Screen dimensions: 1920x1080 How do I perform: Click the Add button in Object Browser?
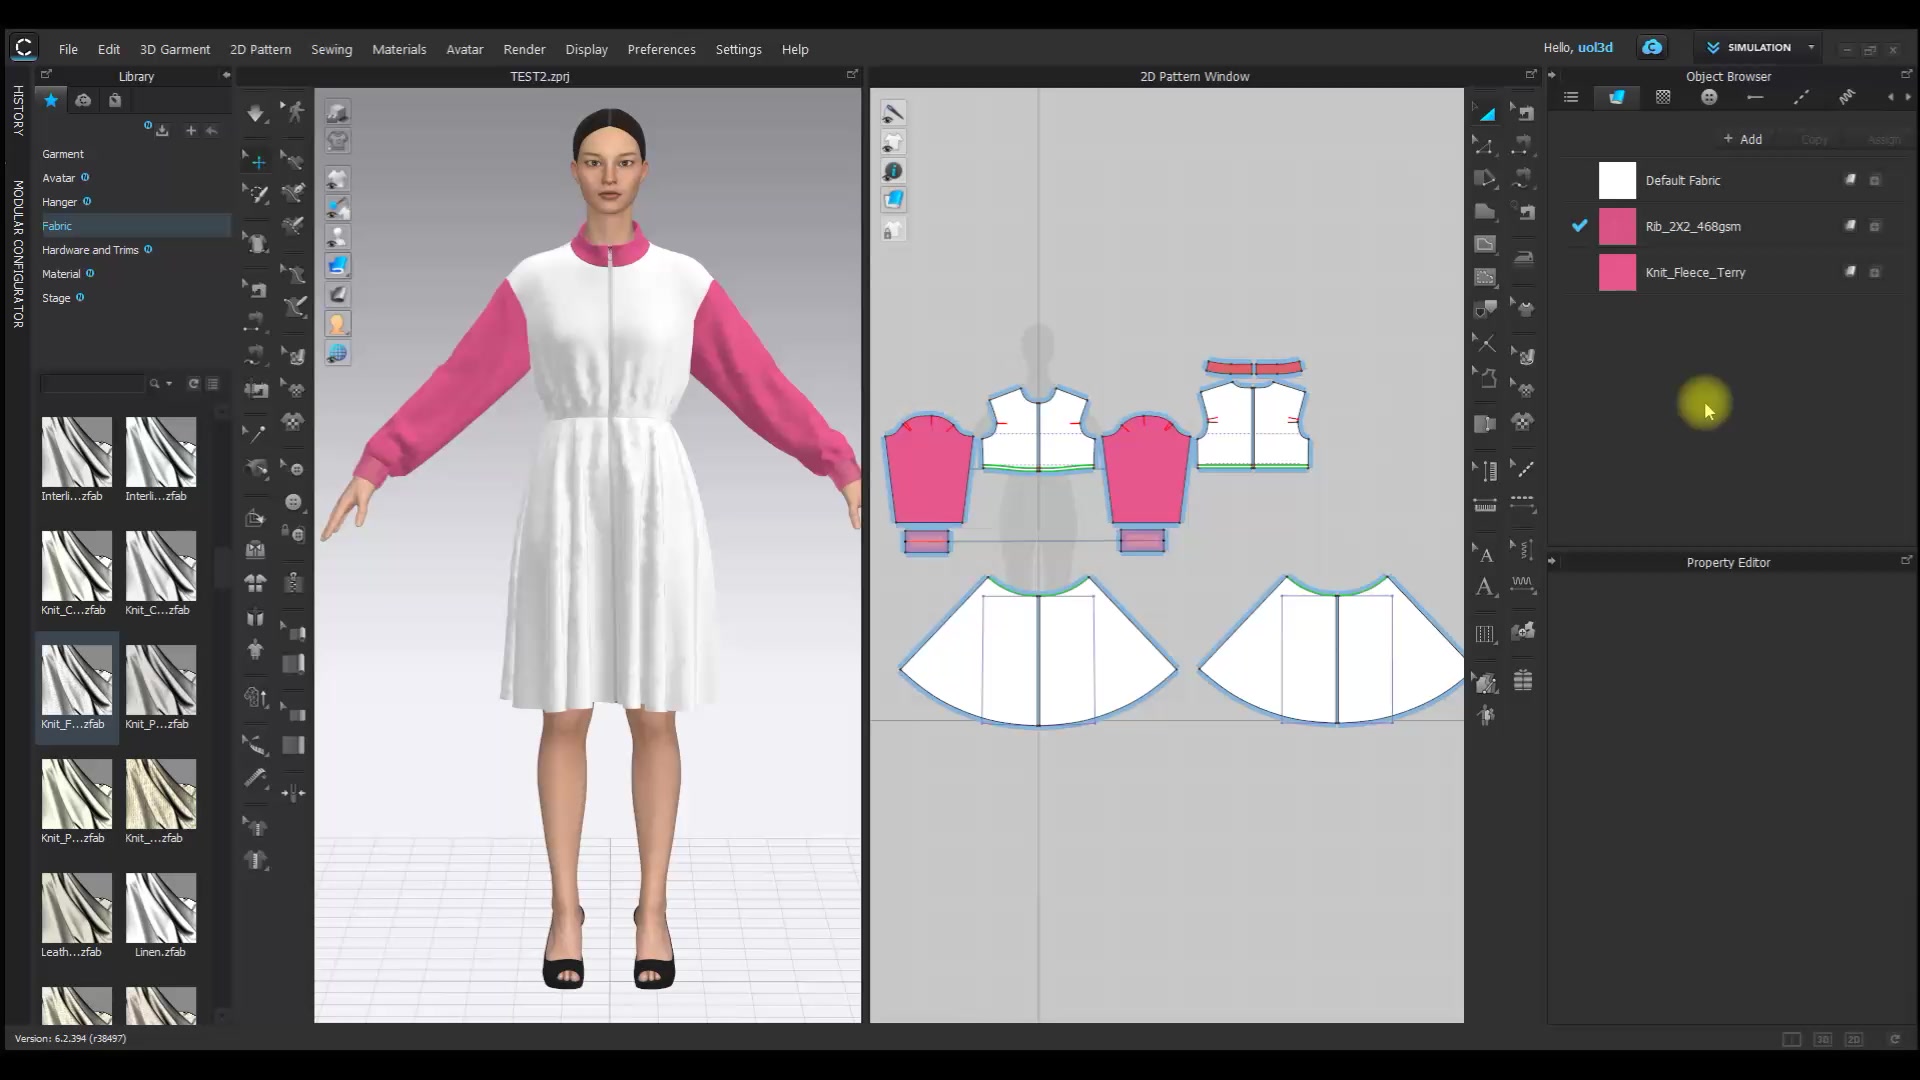point(1744,139)
